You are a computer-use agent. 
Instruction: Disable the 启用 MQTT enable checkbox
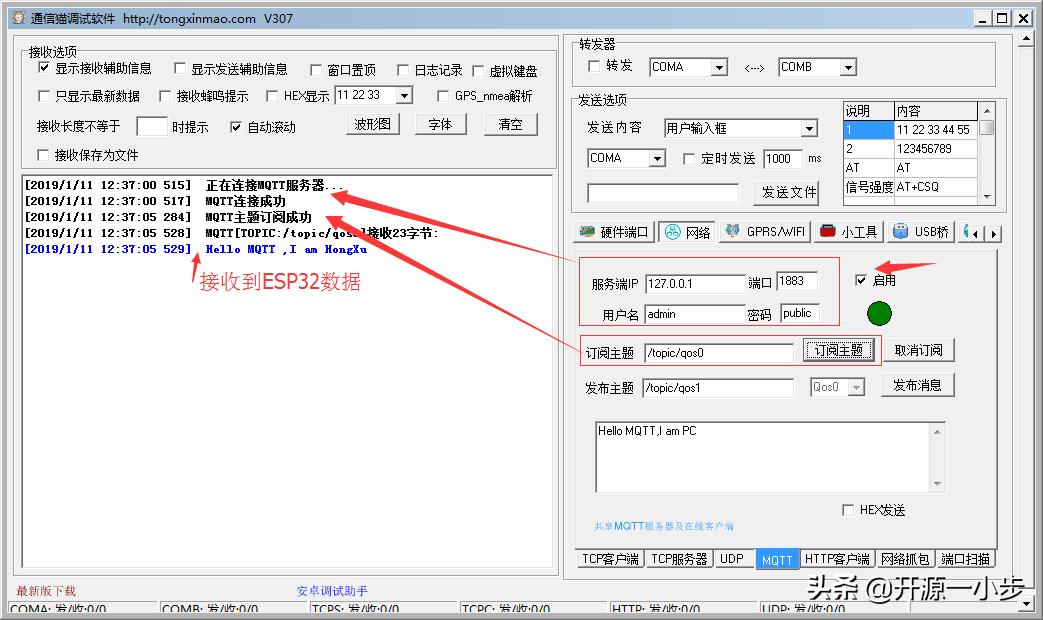click(862, 280)
